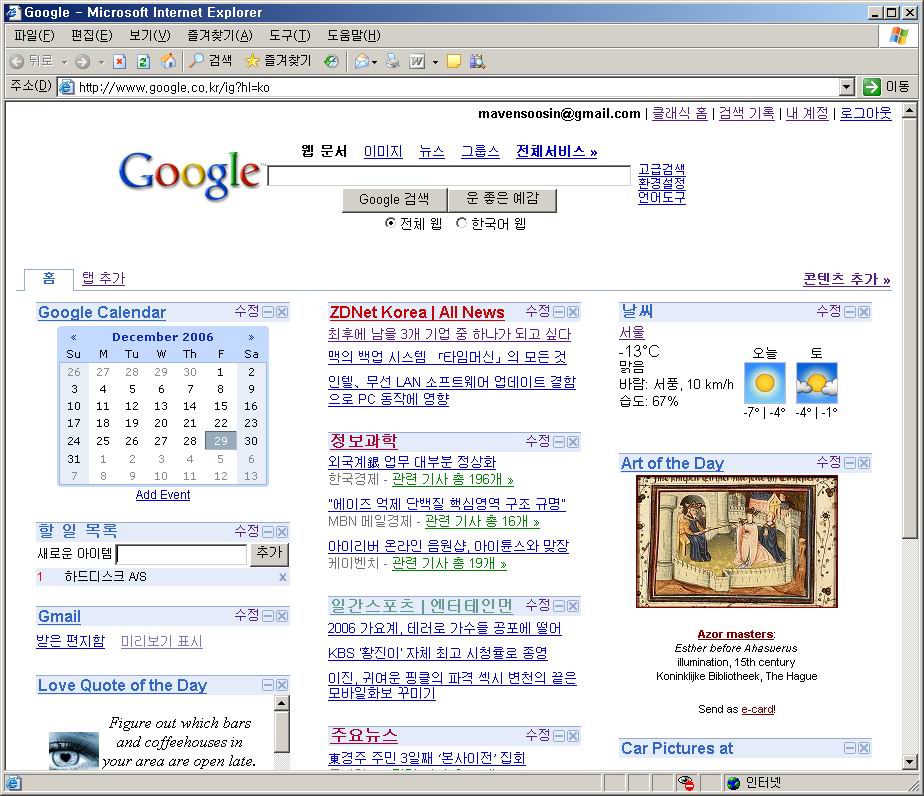The height and width of the screenshot is (796, 924).
Task: Open the 뉴스 search link
Action: click(431, 151)
